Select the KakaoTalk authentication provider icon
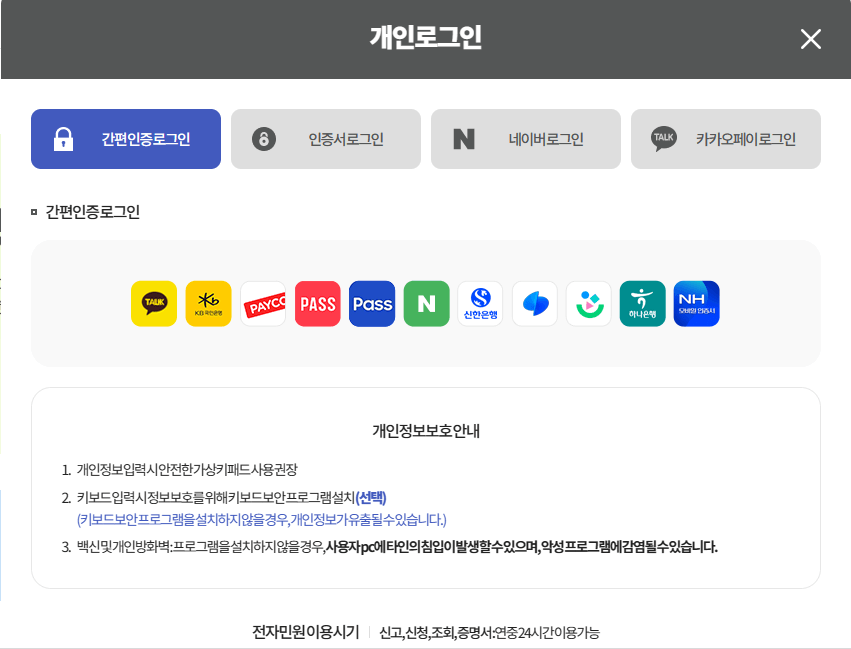Image resolution: width=851 pixels, height=649 pixels. click(154, 303)
